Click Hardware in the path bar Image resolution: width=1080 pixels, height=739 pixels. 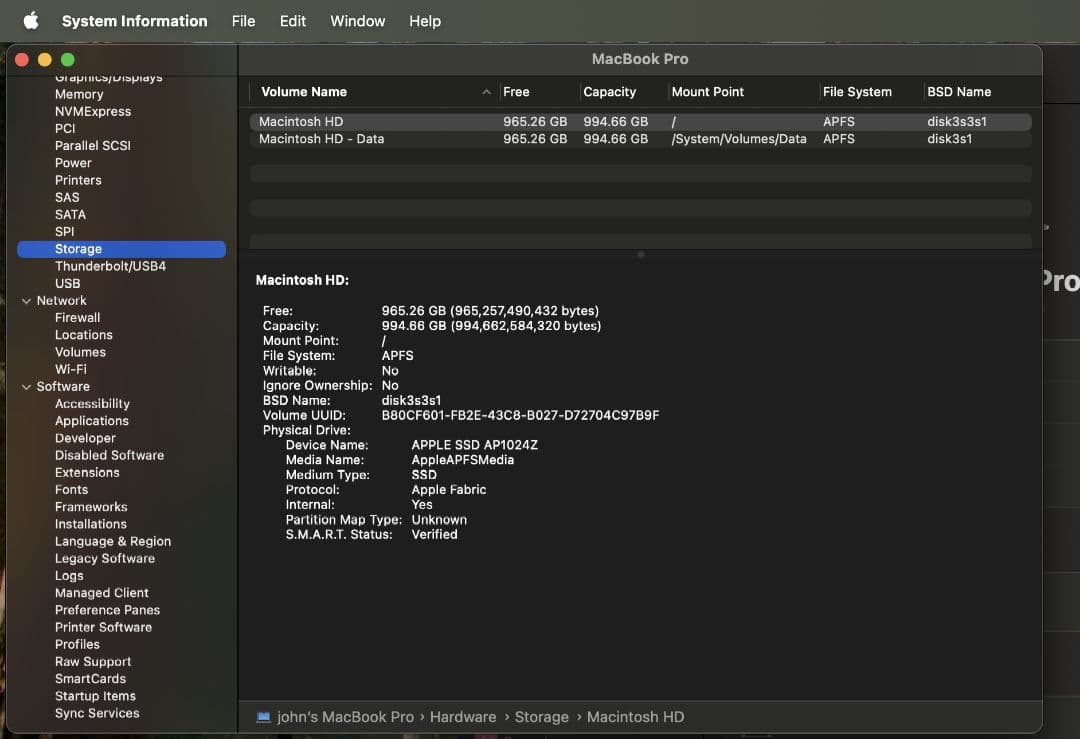click(463, 717)
